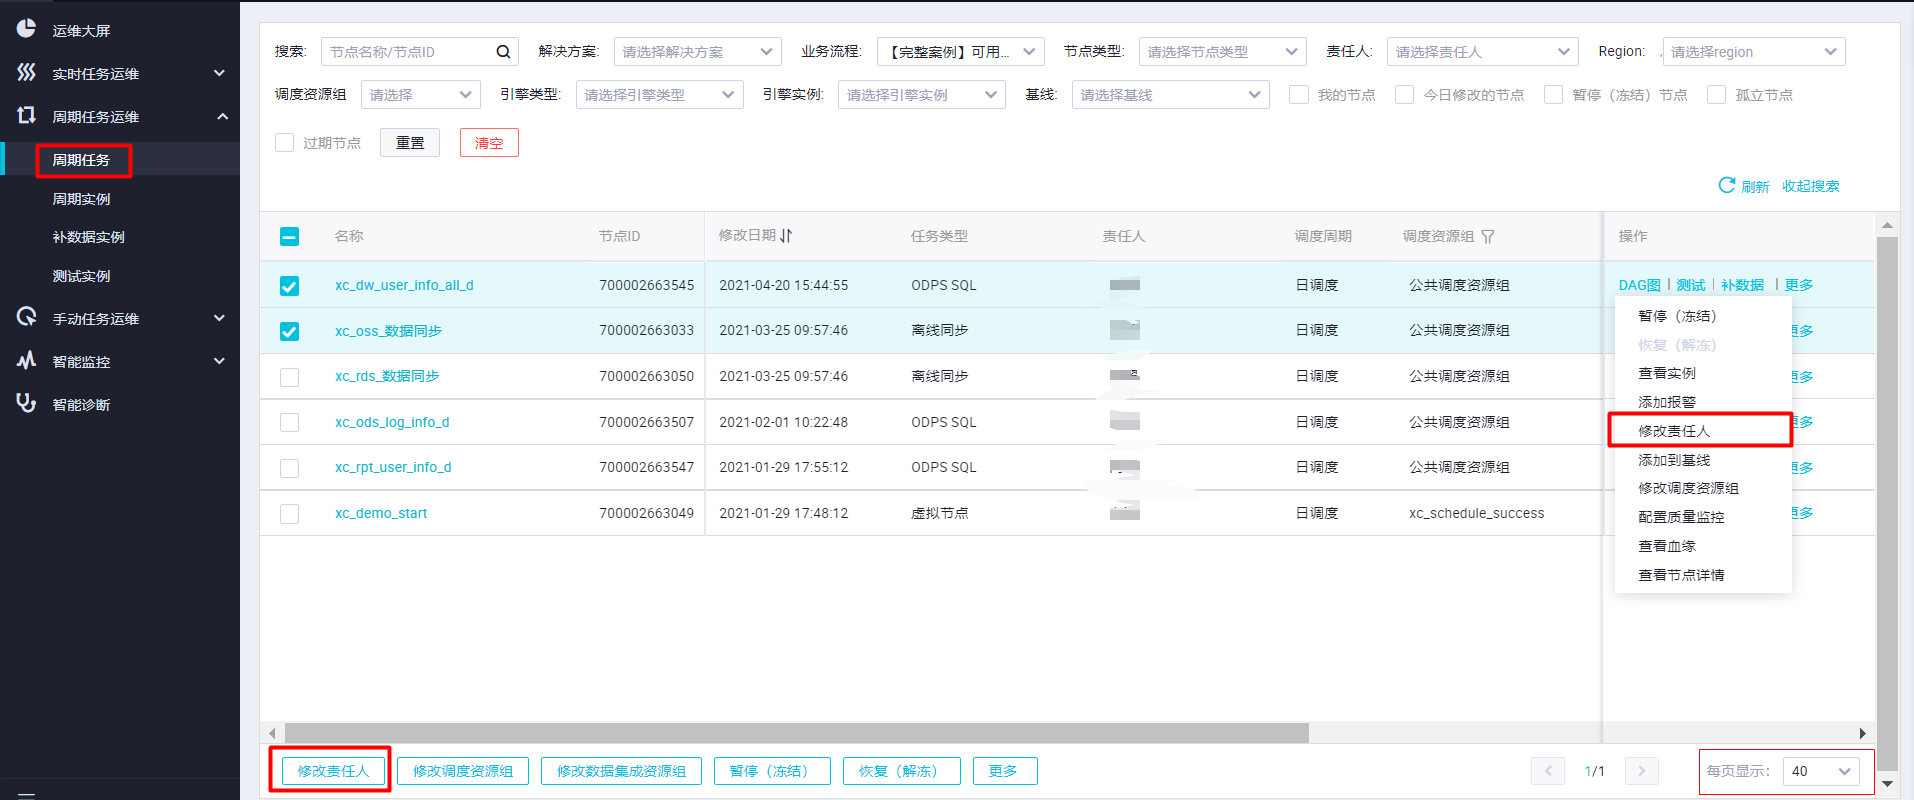Click the 实时任务运维 sidebar icon
Screen dimensions: 1914x800
click(x=26, y=72)
